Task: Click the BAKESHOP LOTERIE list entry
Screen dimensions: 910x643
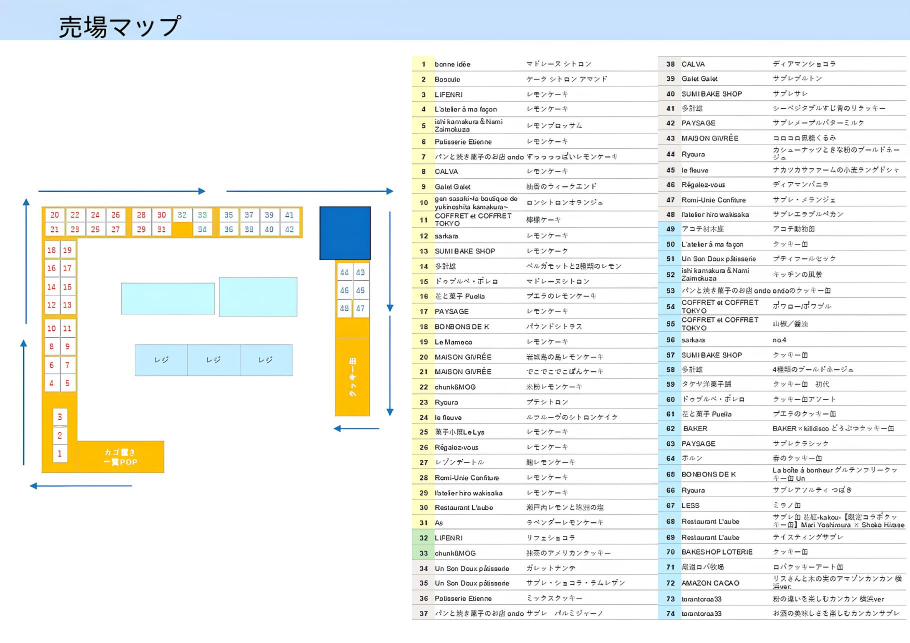Action: click(717, 552)
